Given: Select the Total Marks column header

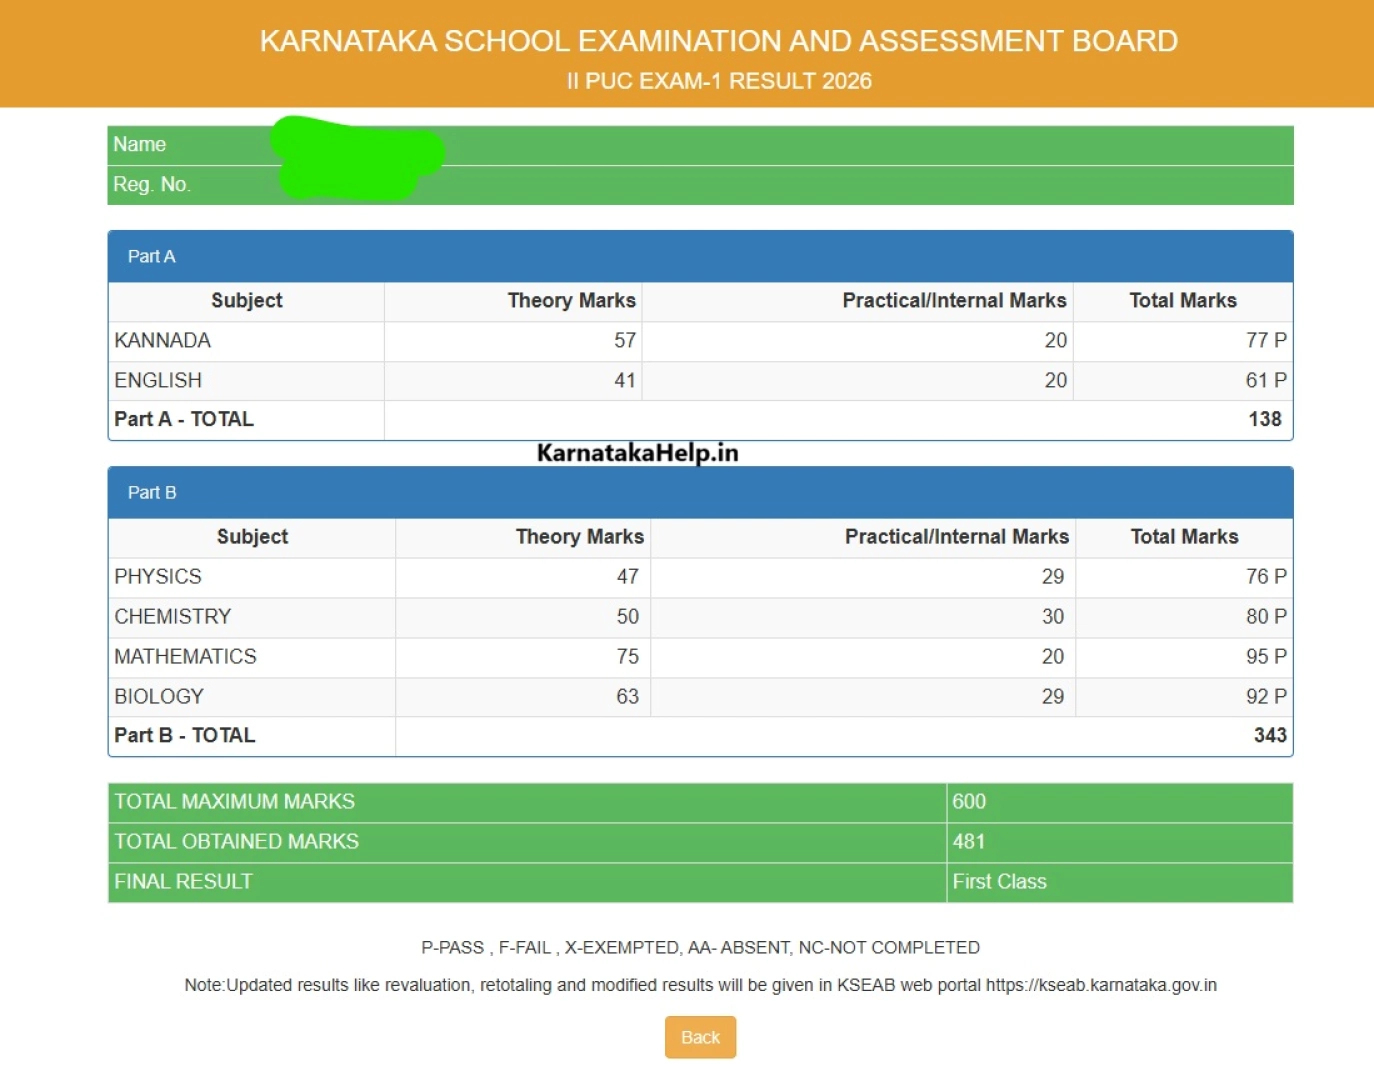Looking at the screenshot, I should click(1184, 300).
